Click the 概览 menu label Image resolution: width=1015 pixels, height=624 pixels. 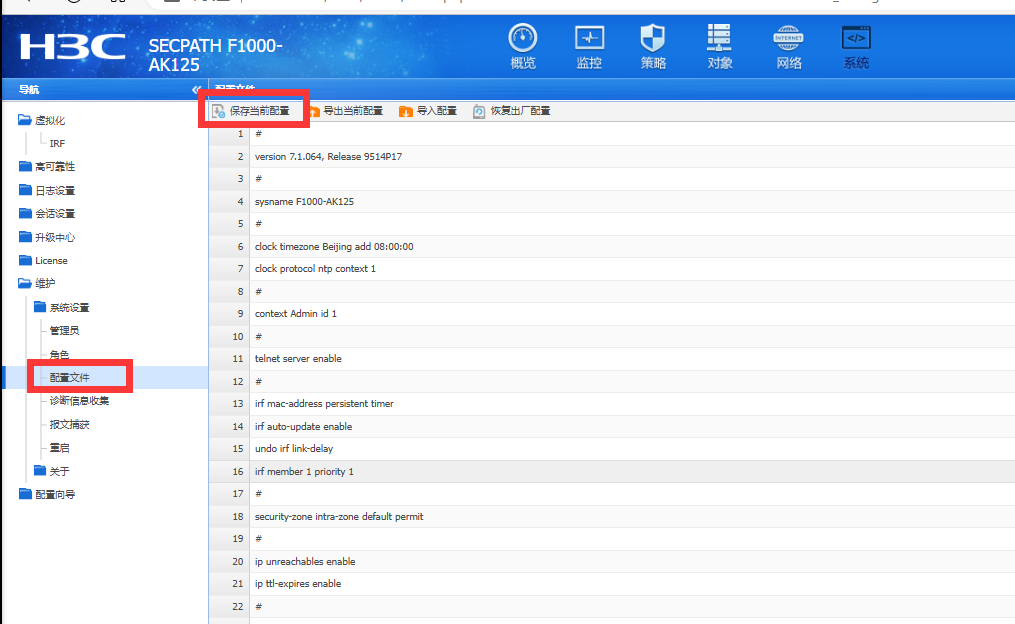pyautogui.click(x=523, y=63)
